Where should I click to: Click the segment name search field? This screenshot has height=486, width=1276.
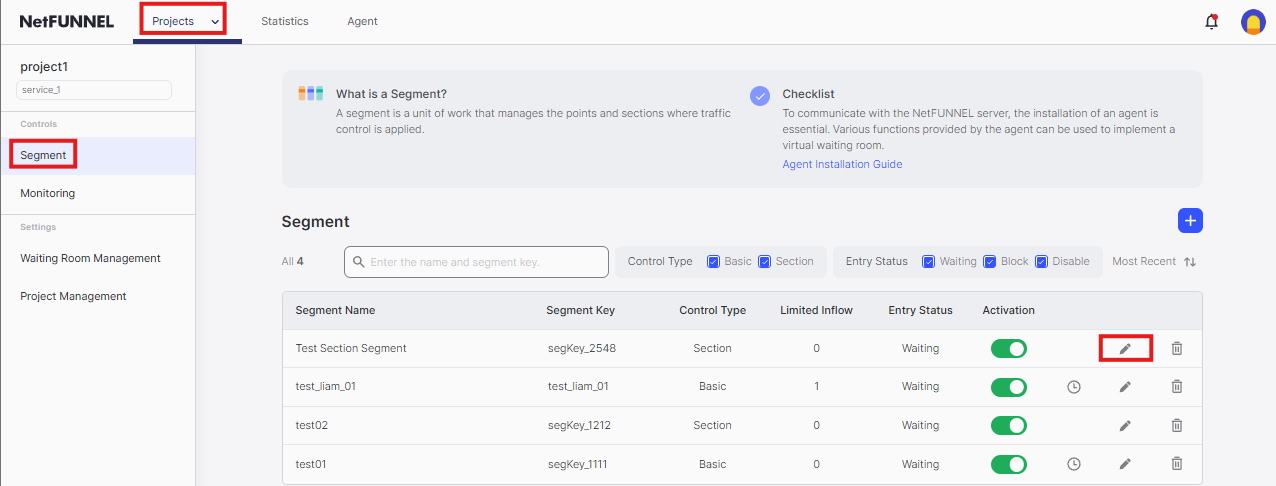pos(477,262)
